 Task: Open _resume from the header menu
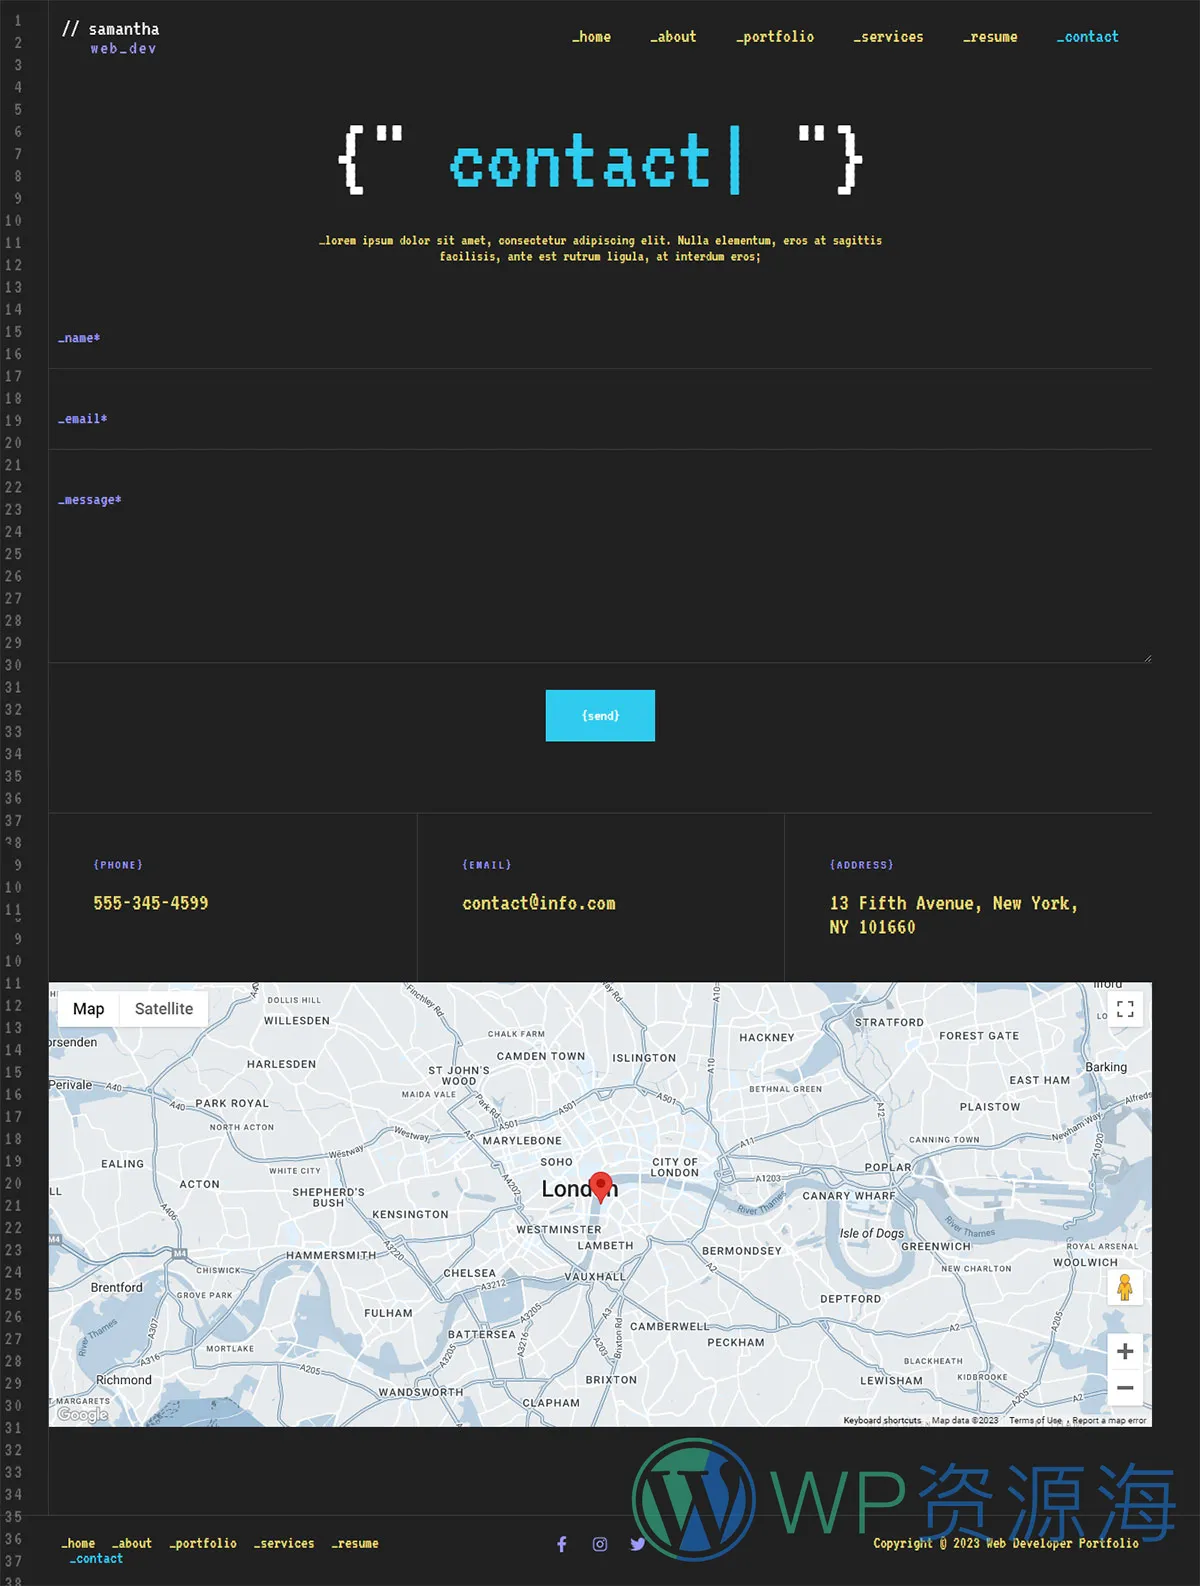click(990, 37)
